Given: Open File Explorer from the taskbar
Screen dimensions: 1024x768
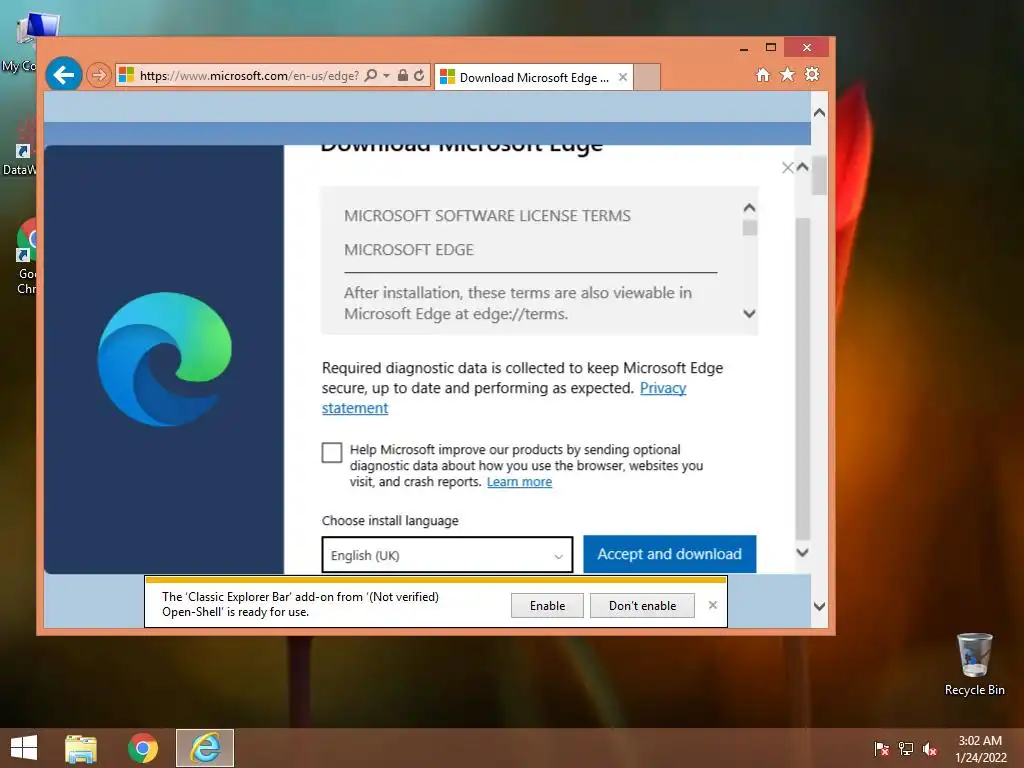Looking at the screenshot, I should click(x=81, y=748).
